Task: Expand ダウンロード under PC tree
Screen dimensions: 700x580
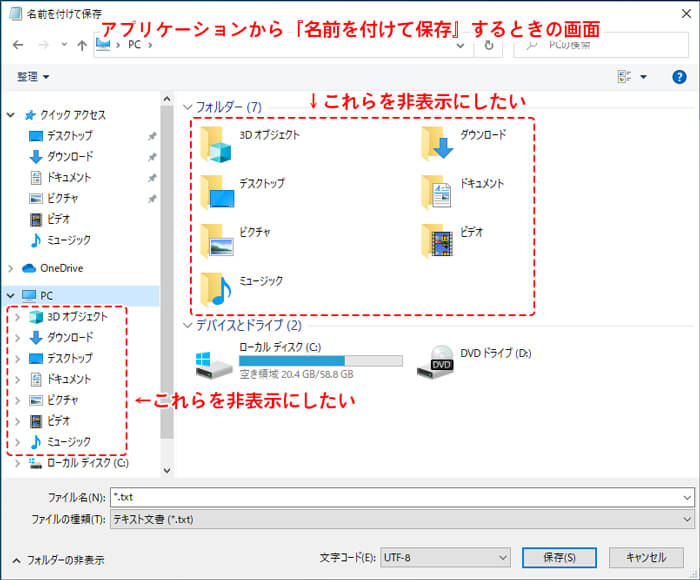Action: coord(18,338)
